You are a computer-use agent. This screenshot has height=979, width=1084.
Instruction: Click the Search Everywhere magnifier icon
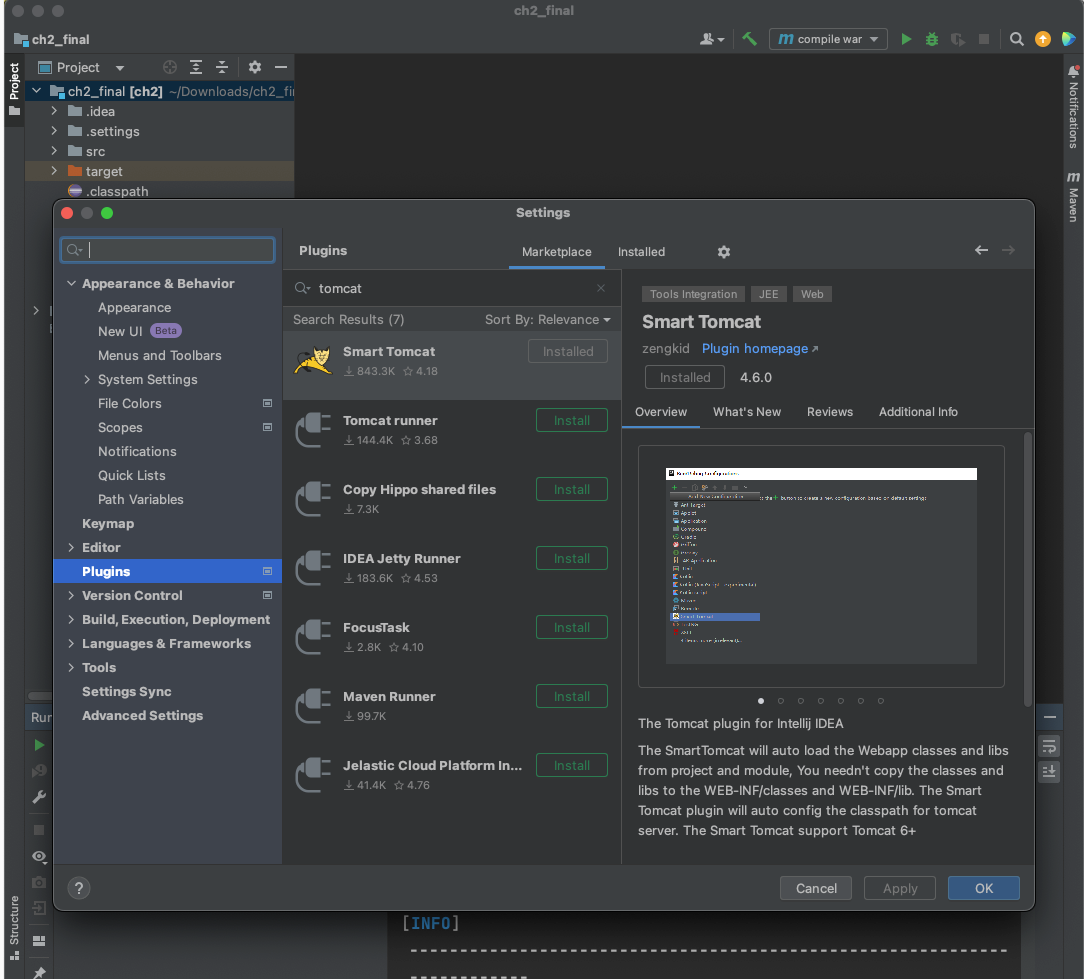coord(1016,39)
